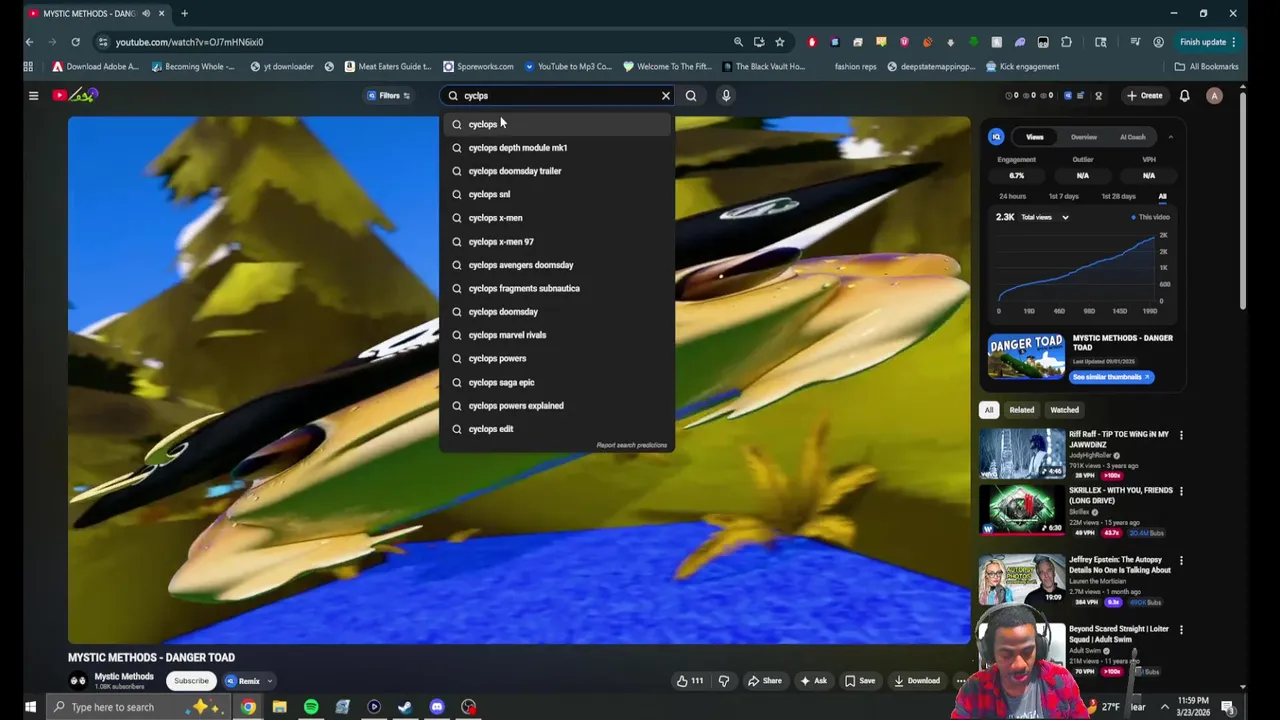
Task: Click the Share button under the video
Action: tap(764, 681)
